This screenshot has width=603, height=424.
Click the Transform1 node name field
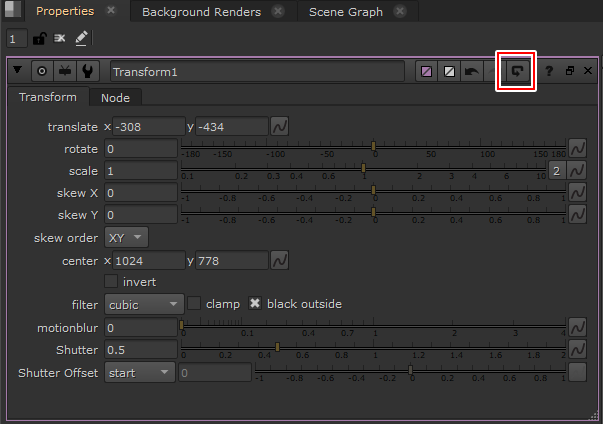pyautogui.click(x=256, y=72)
